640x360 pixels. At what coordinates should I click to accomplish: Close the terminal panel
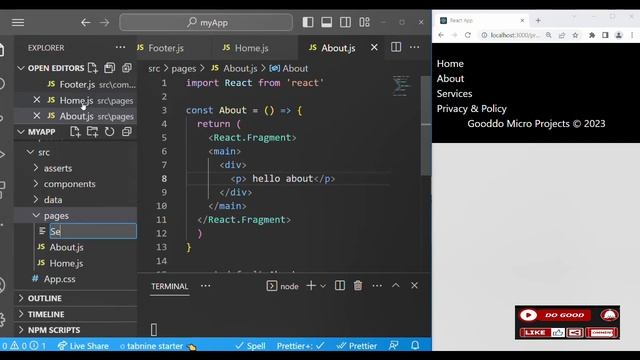point(414,286)
